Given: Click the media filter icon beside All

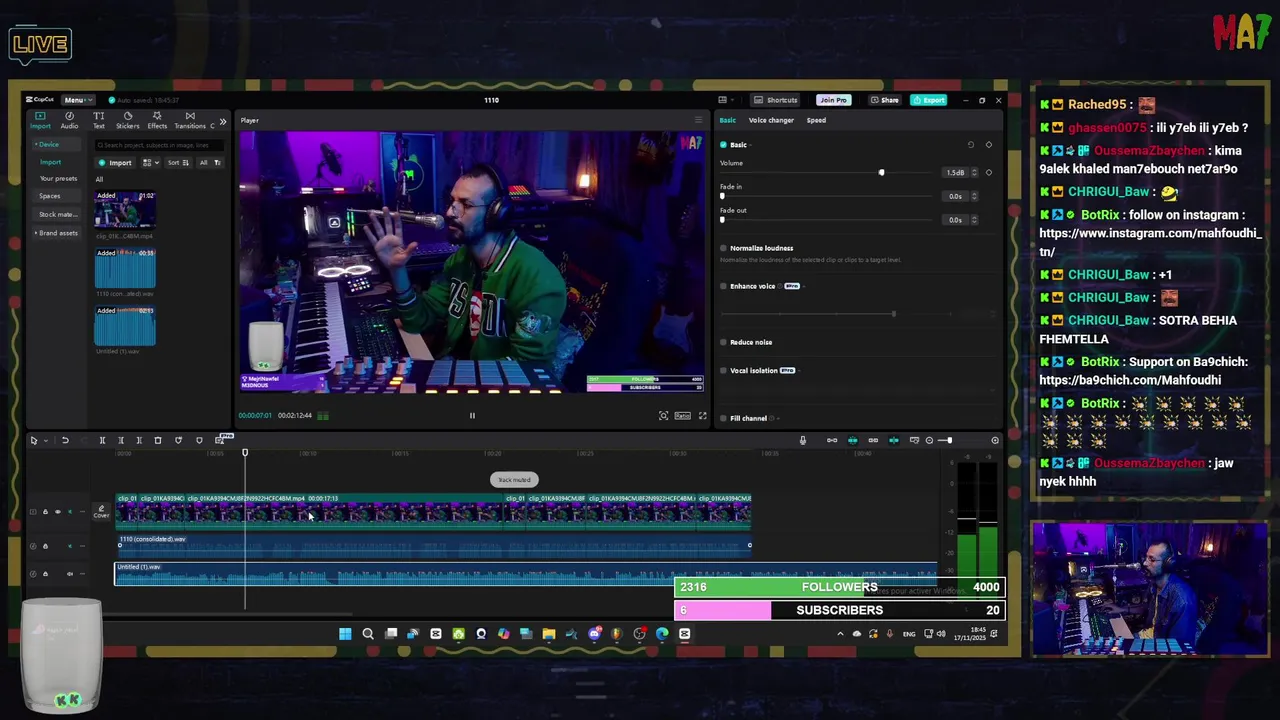Looking at the screenshot, I should (x=217, y=162).
